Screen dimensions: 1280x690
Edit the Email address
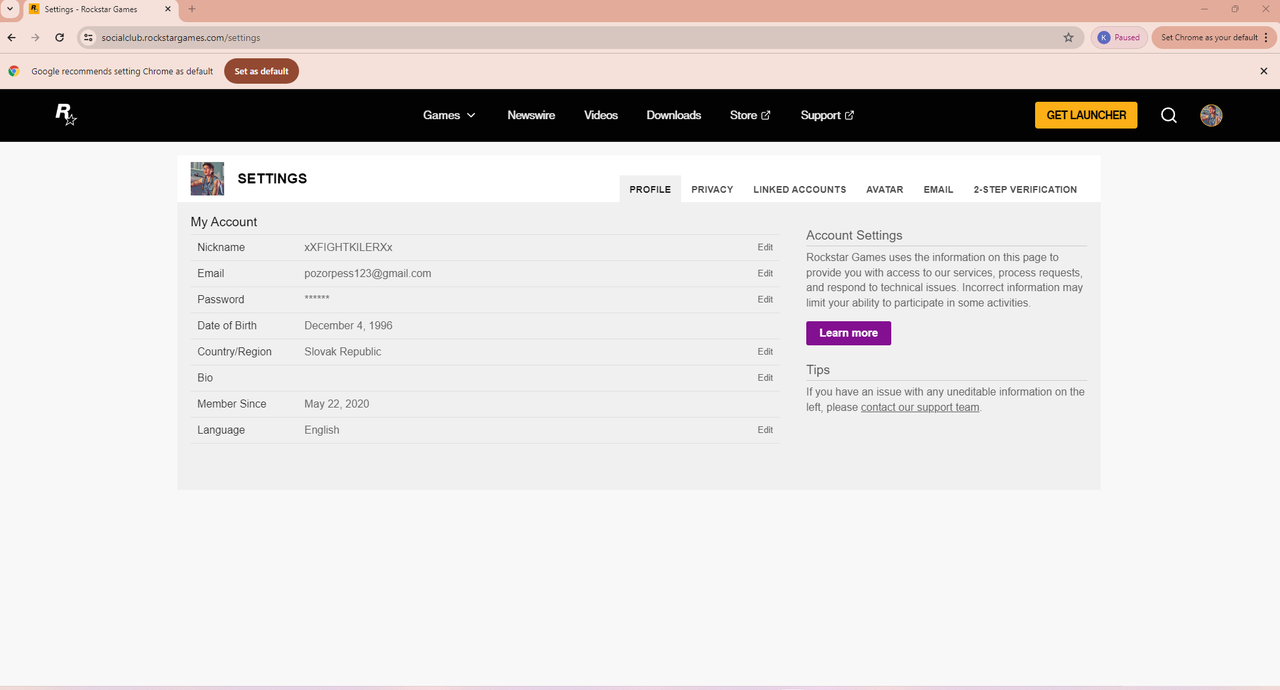(765, 273)
